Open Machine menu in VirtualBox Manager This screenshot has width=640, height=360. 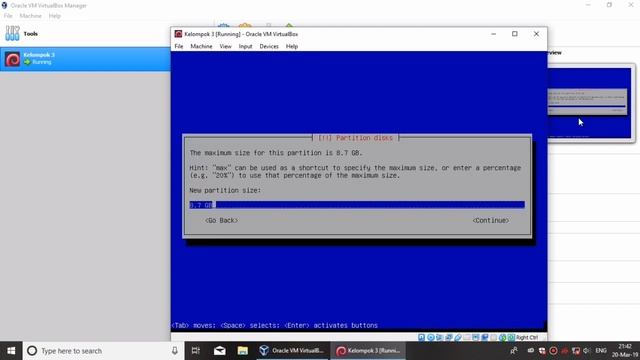[31, 16]
